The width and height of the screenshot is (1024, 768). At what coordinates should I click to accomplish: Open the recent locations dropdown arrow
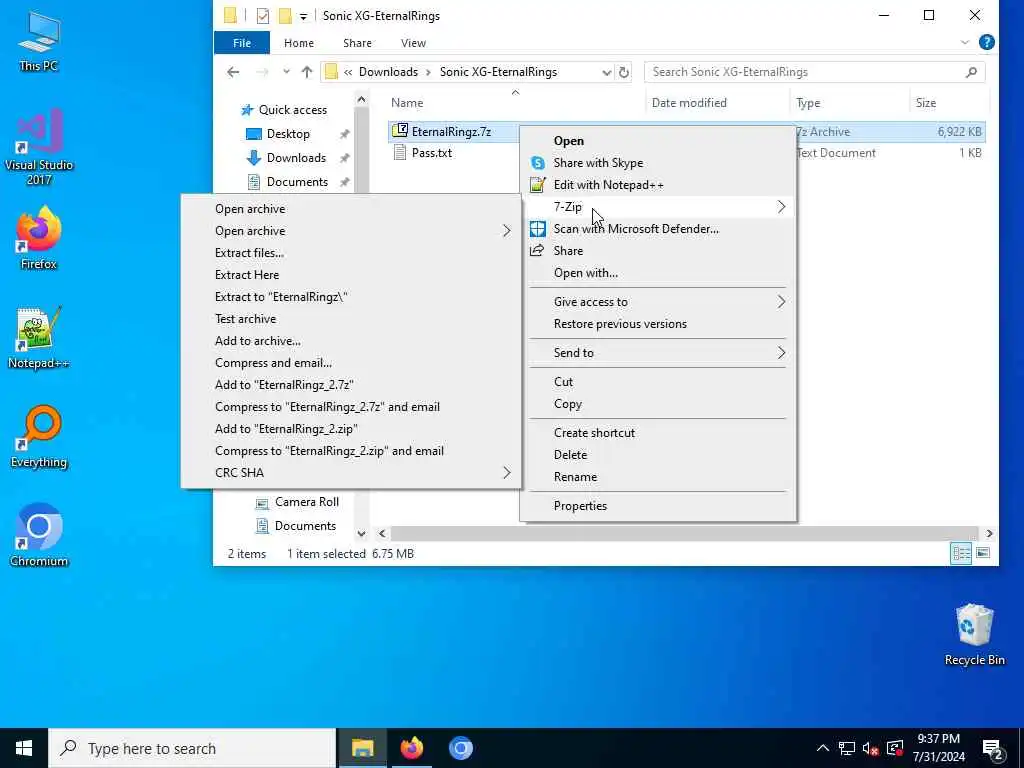[x=286, y=72]
